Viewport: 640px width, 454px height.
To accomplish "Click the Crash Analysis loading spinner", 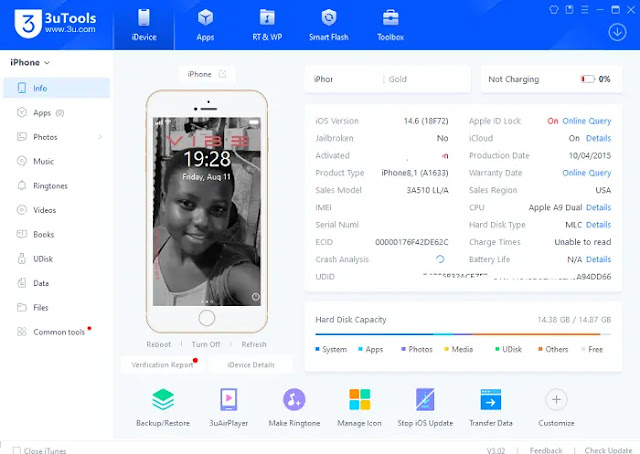I will [x=440, y=259].
